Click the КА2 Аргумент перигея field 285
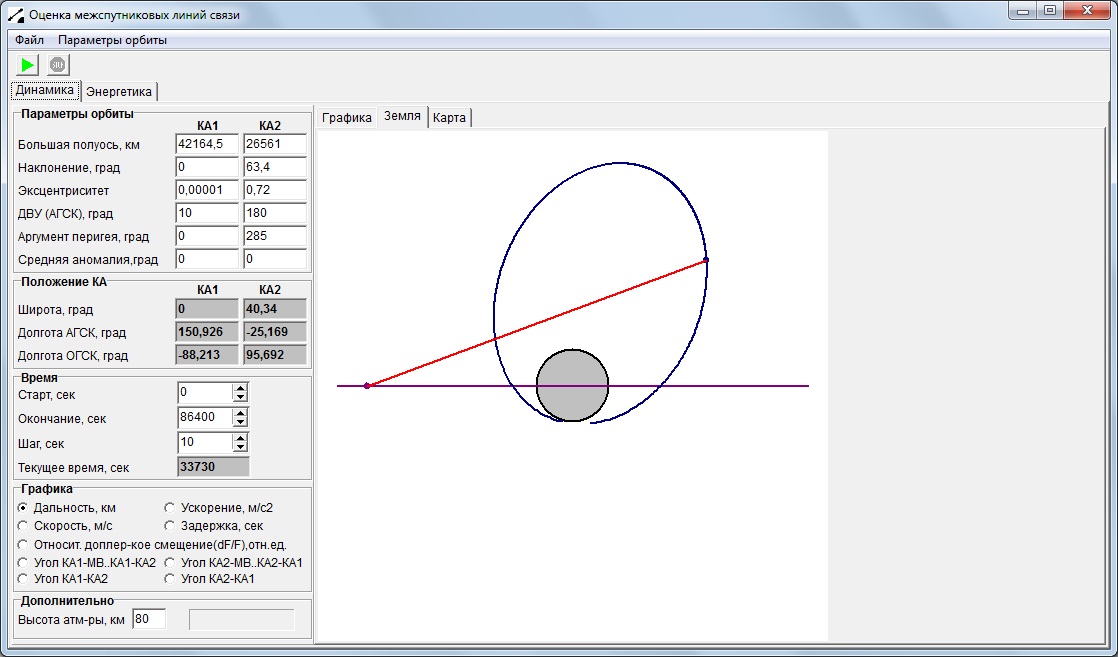Viewport: 1118px width, 657px height. 275,235
